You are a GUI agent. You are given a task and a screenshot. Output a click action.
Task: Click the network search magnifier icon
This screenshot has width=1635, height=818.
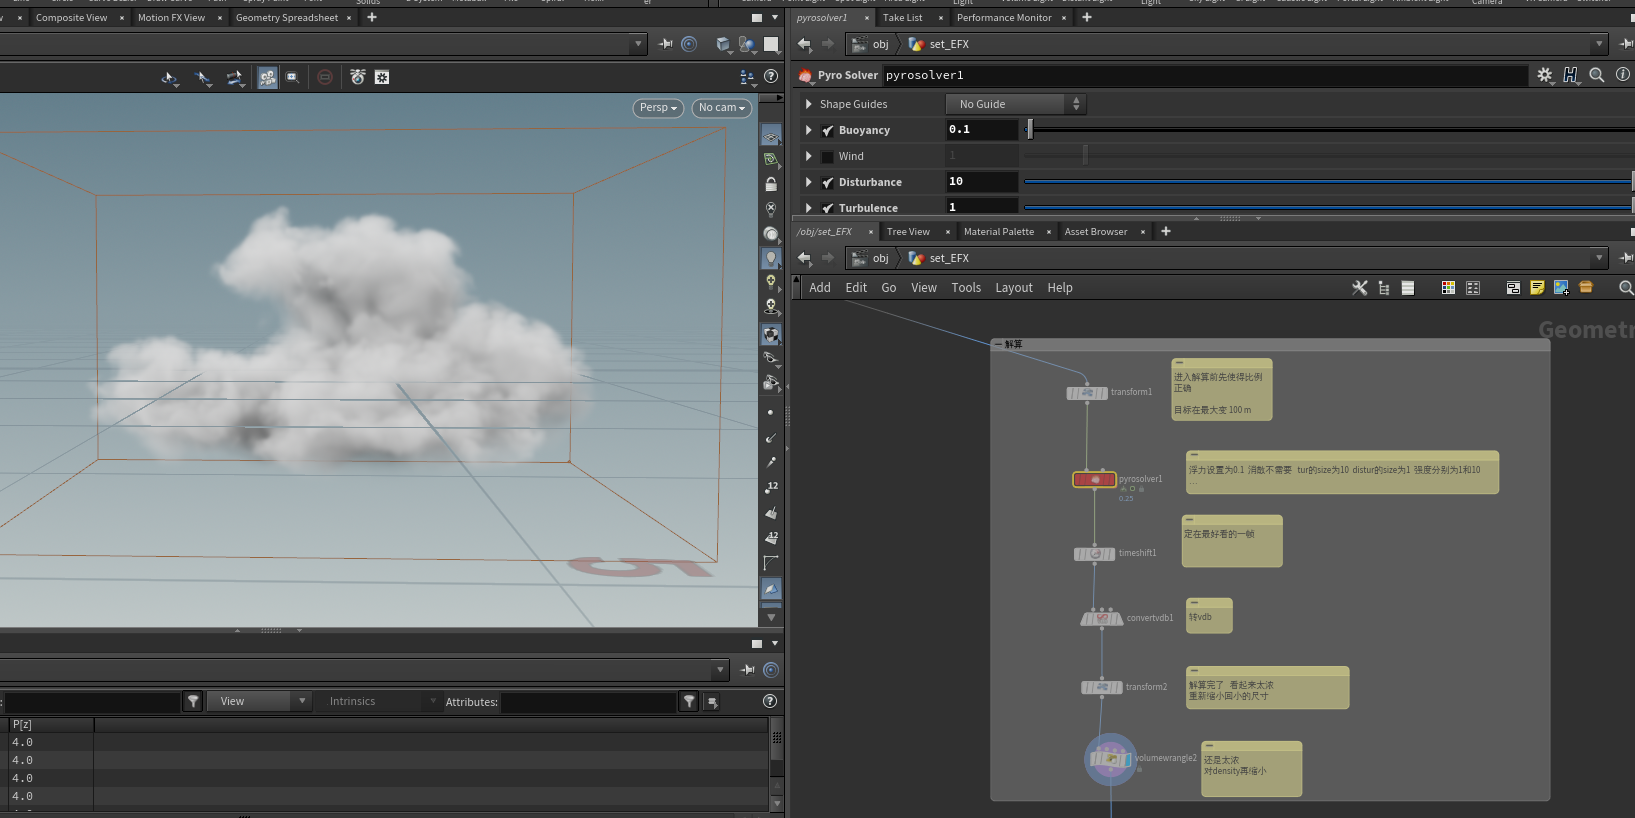point(1626,288)
